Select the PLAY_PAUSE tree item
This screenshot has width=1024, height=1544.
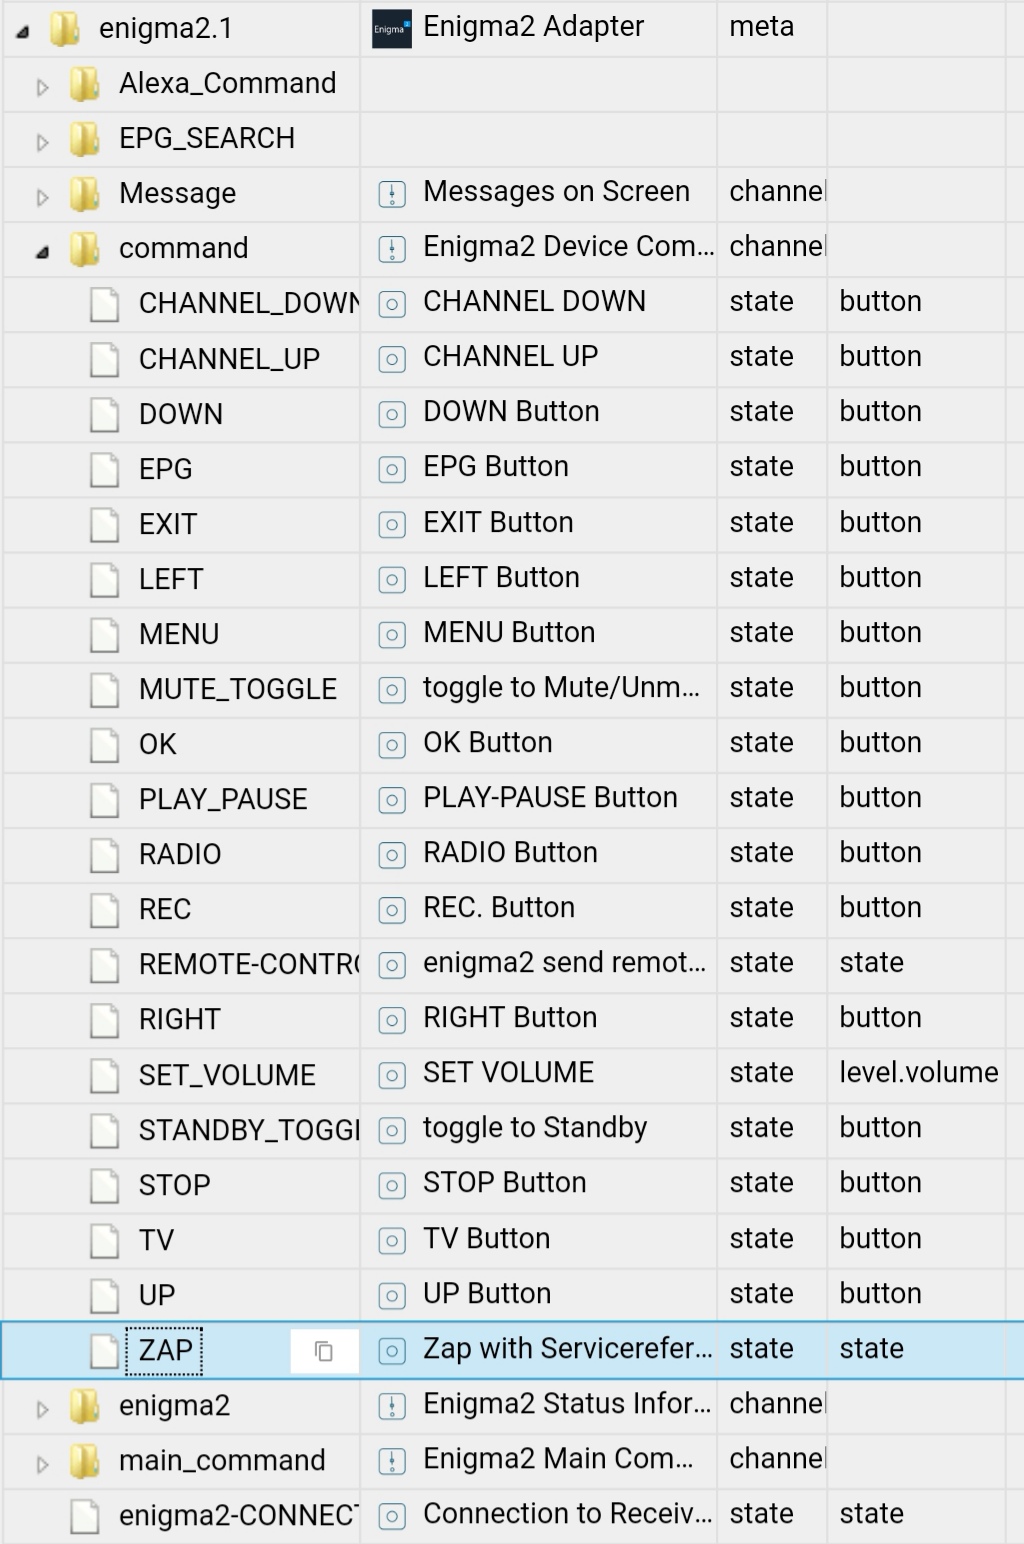coord(223,800)
